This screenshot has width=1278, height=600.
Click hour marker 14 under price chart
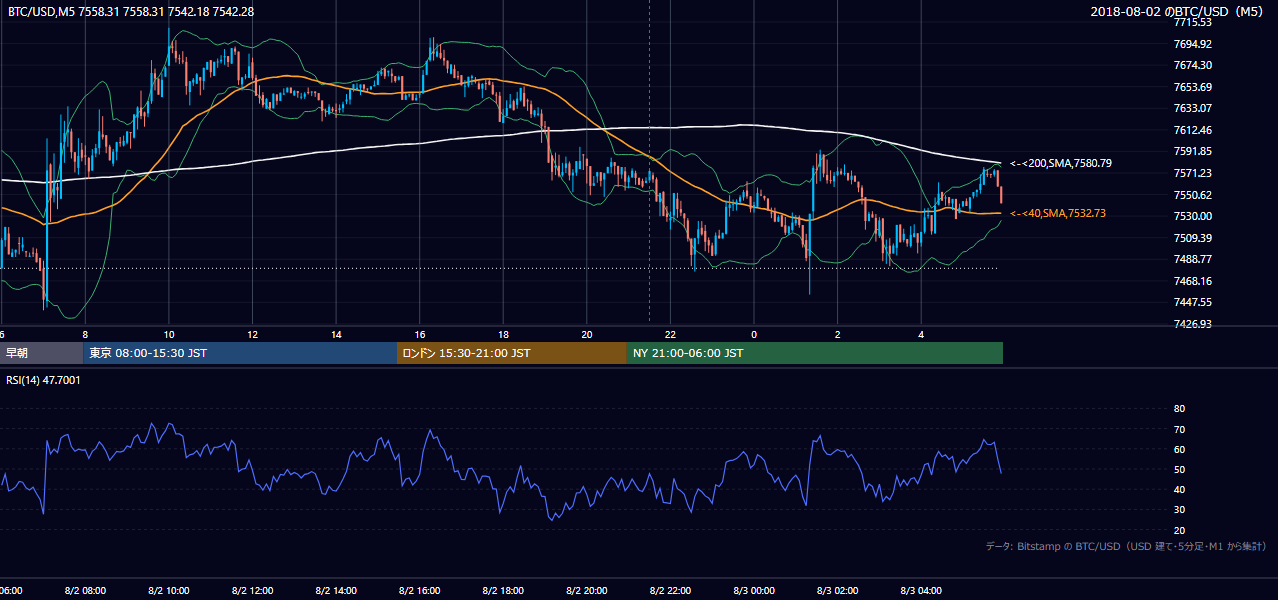click(x=336, y=334)
